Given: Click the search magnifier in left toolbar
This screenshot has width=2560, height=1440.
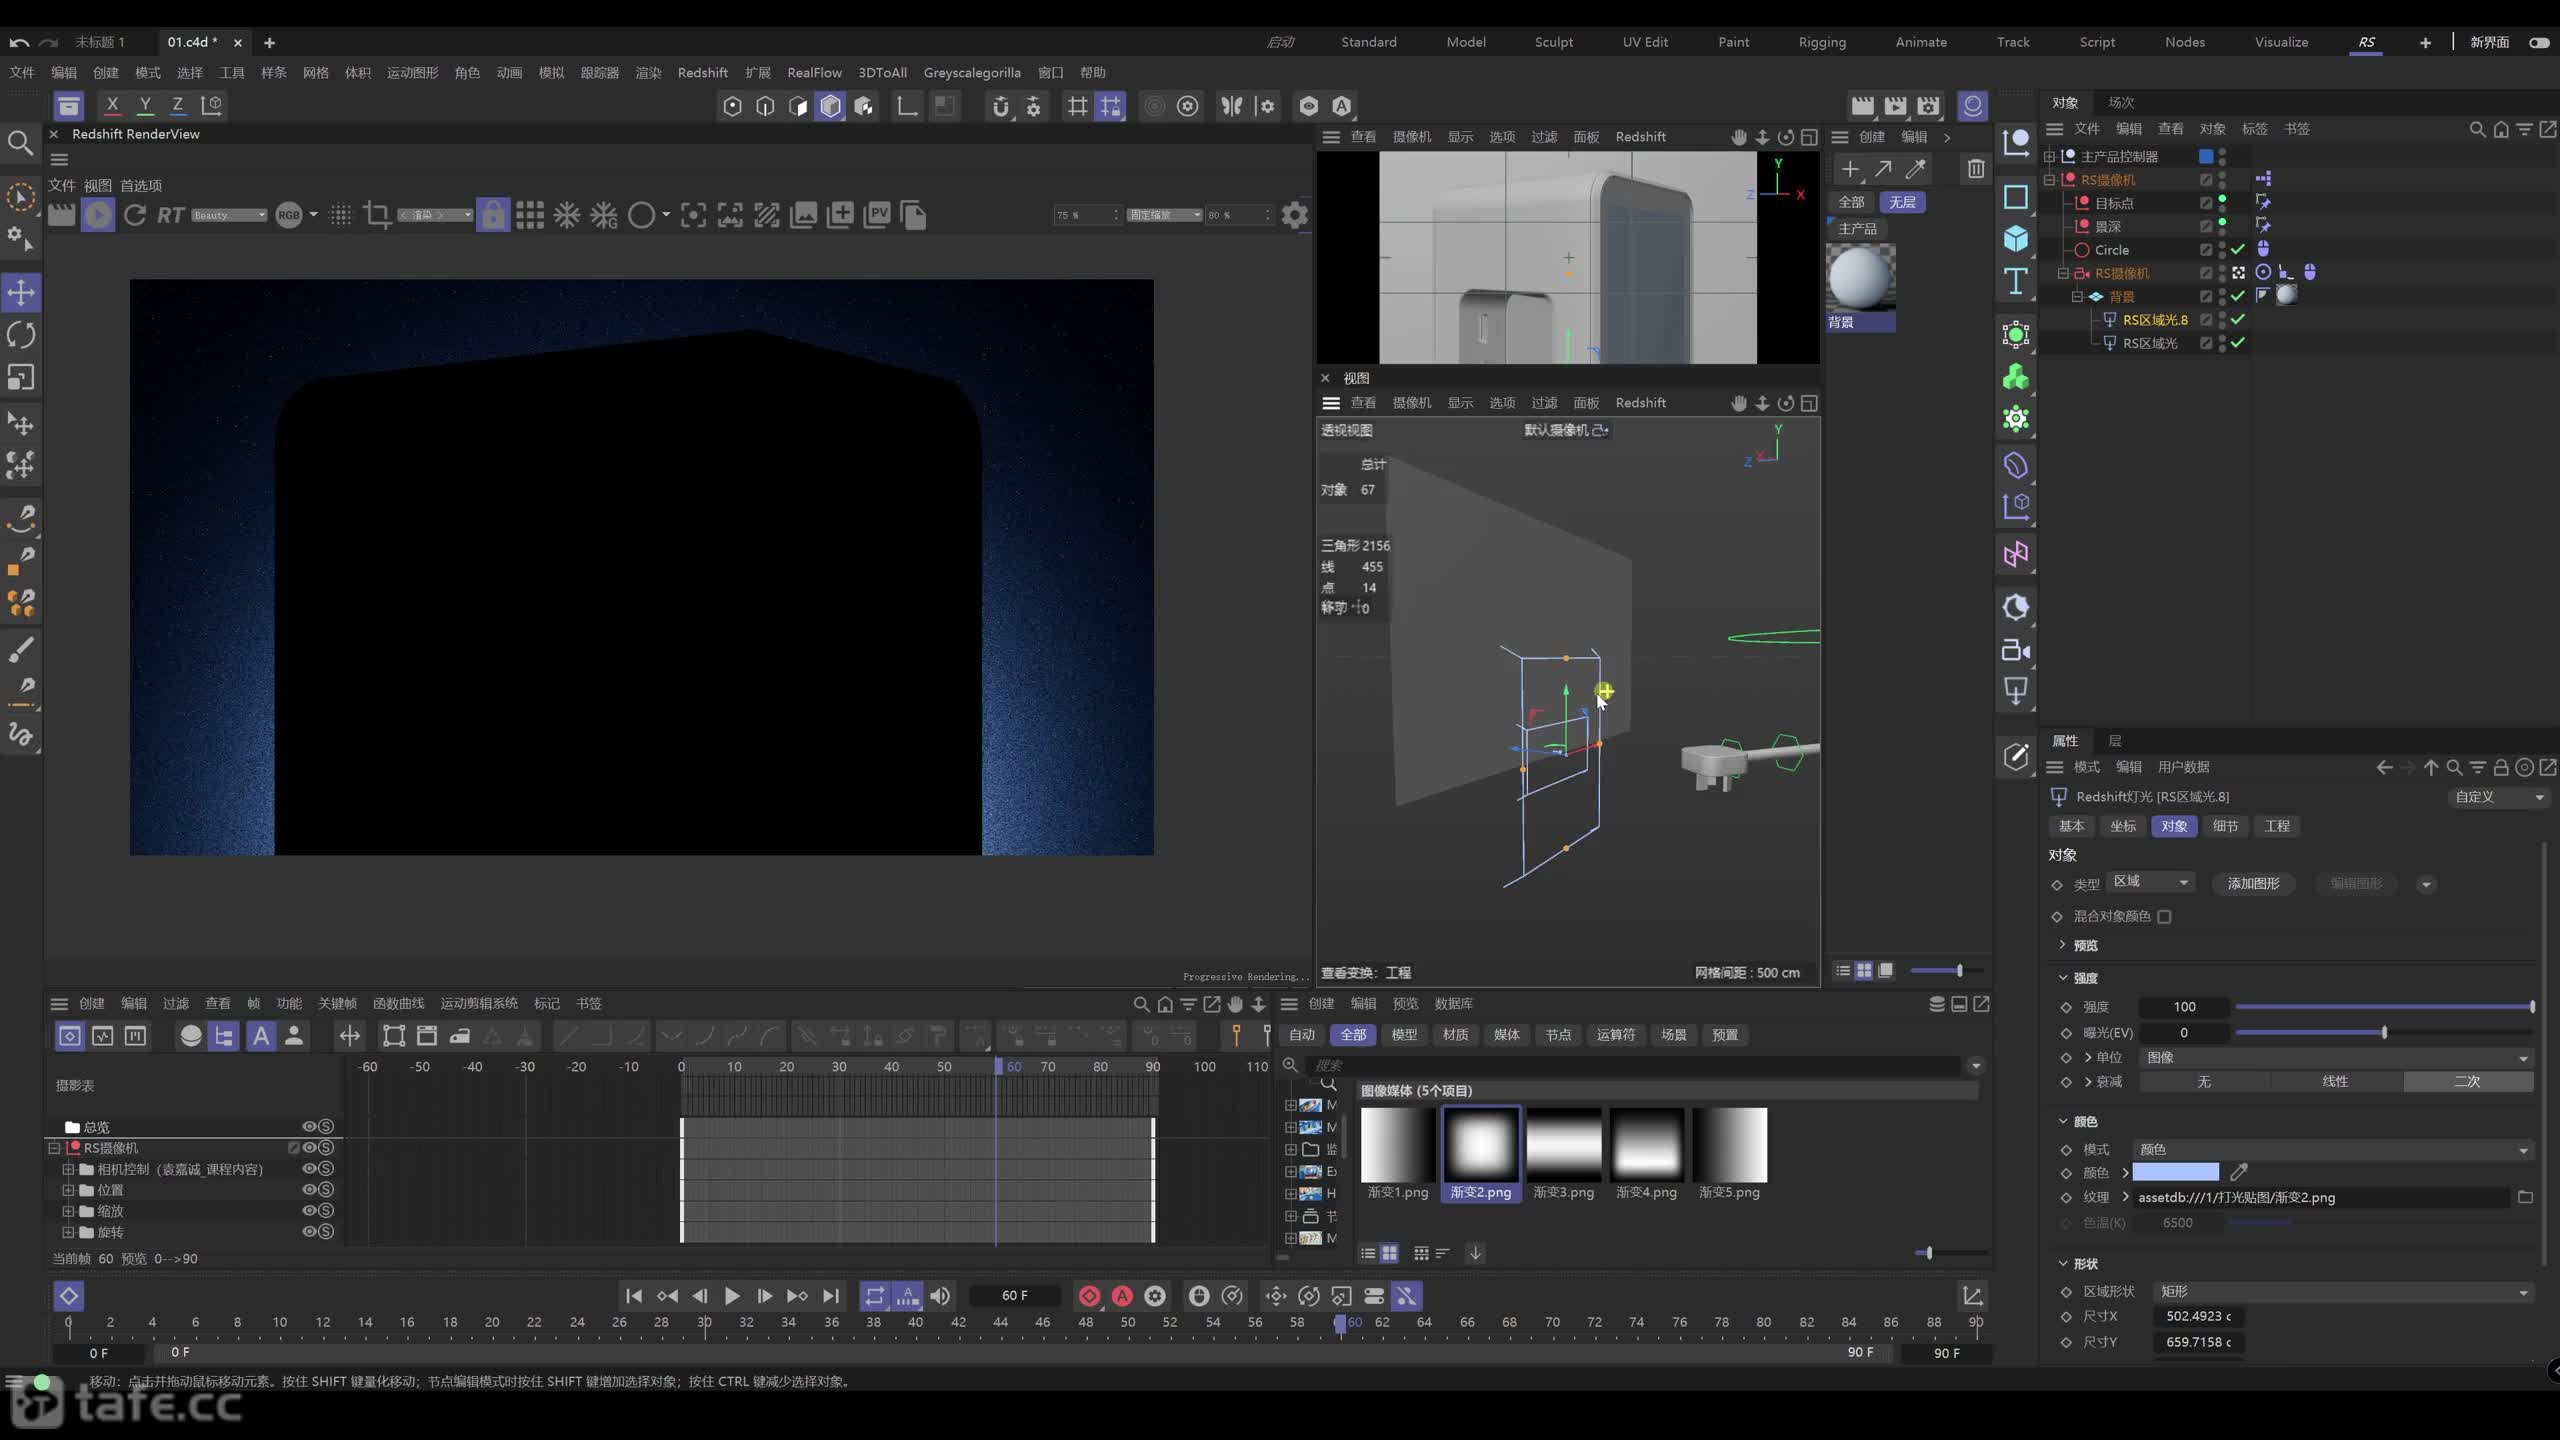Looking at the screenshot, I should (x=20, y=143).
